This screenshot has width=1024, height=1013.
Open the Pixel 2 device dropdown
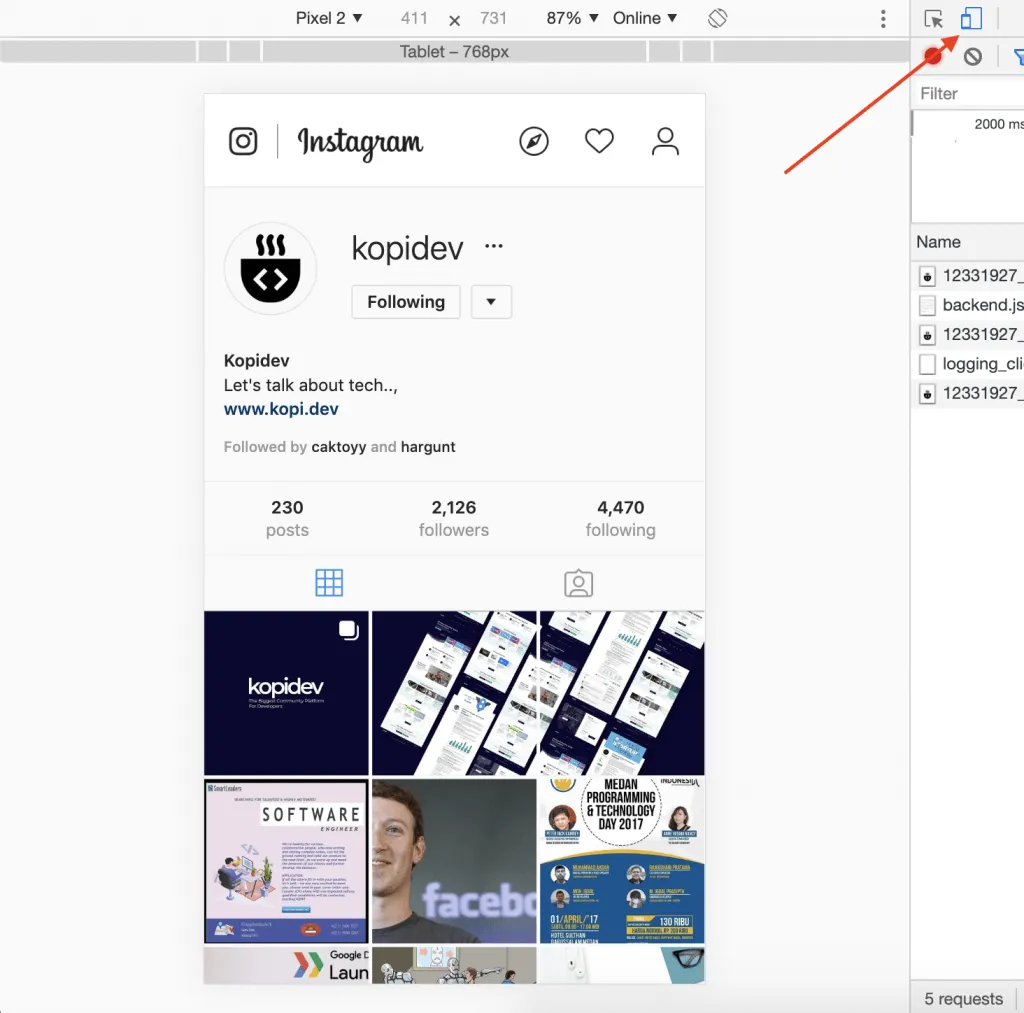(329, 18)
